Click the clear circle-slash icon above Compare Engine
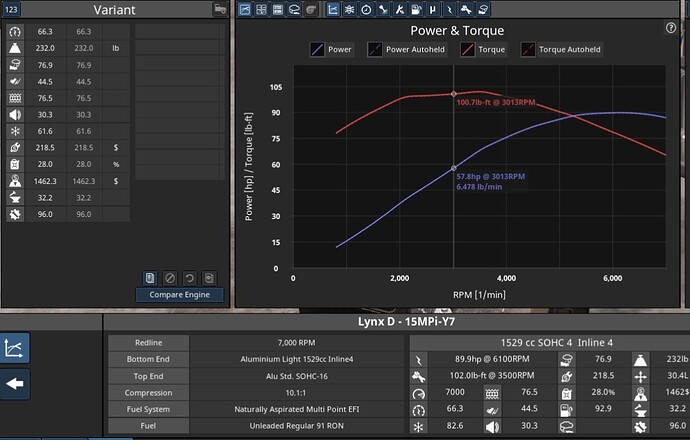The image size is (690, 440). [x=170, y=278]
